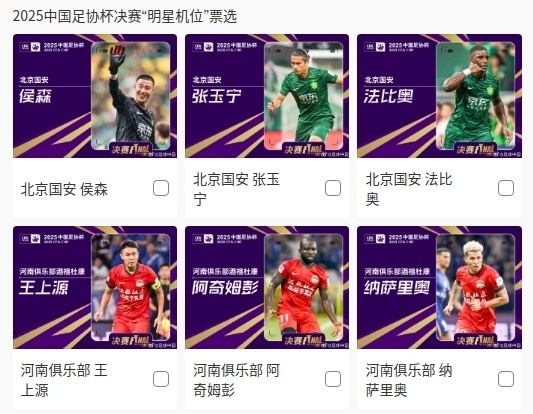Click the 河南俱乐部 阿奇姆彭 option label
Image resolution: width=533 pixels, height=414 pixels.
tap(236, 380)
